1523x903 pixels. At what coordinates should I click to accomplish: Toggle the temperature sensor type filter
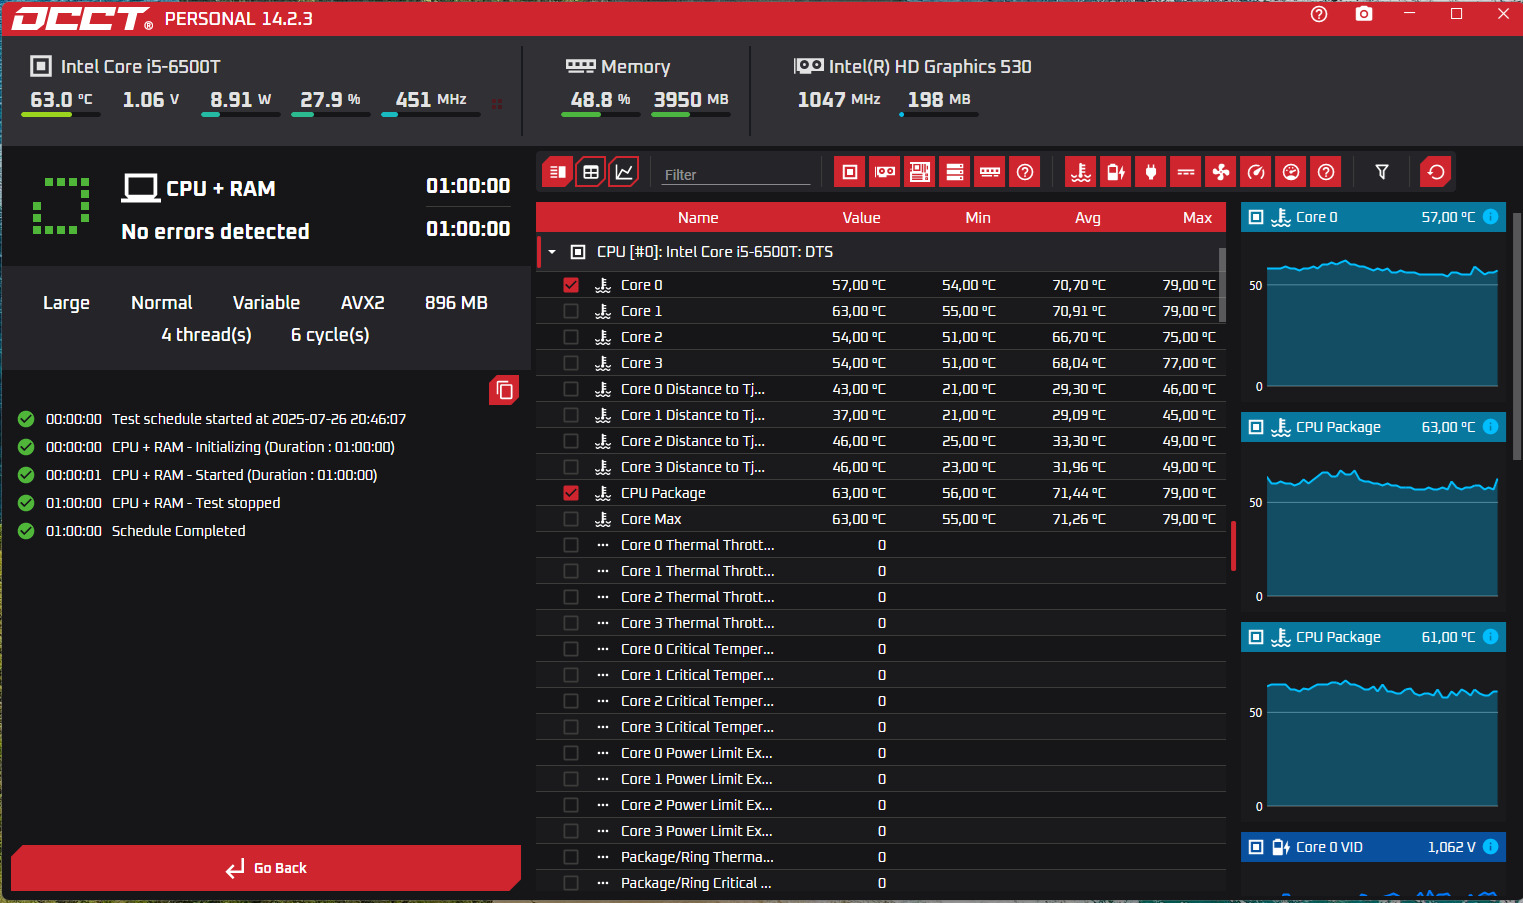(1081, 172)
